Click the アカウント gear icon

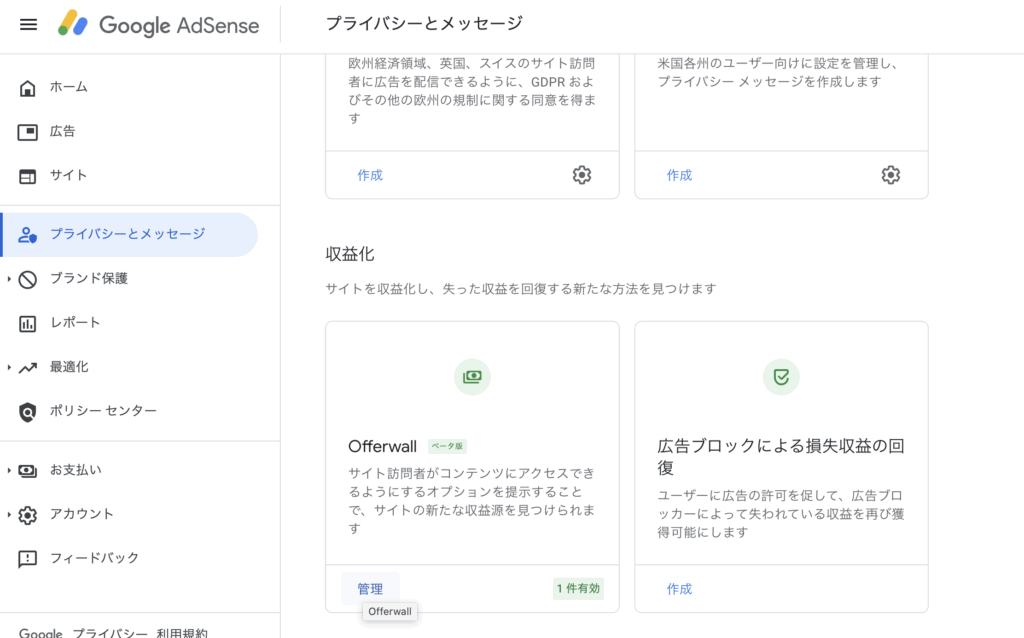(27, 515)
